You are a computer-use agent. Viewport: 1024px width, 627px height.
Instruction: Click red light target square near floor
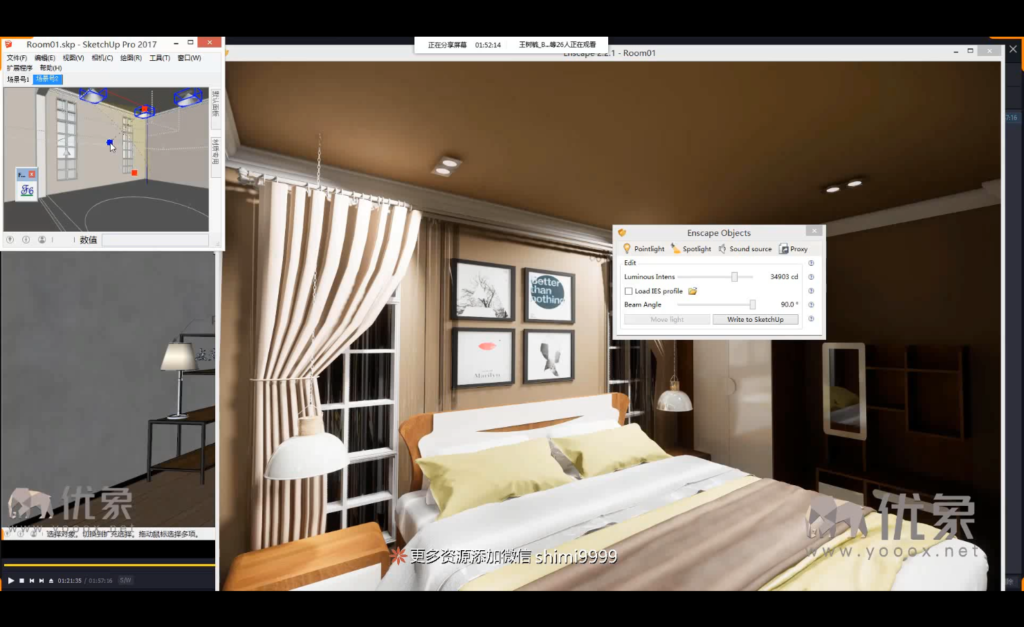point(134,172)
